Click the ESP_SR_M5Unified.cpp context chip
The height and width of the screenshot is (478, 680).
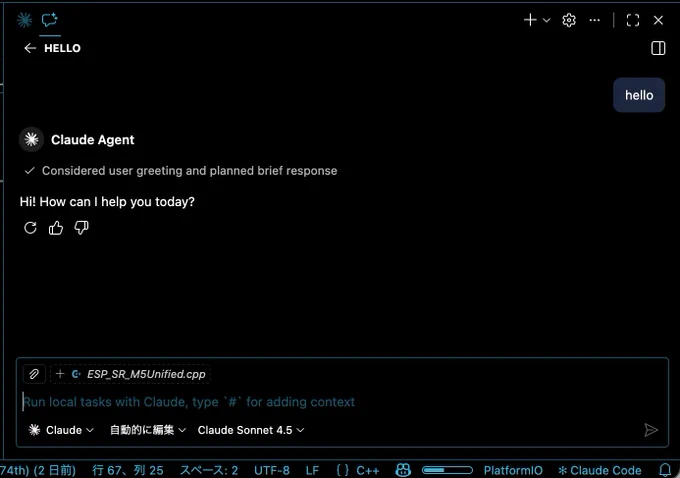[x=131, y=374]
